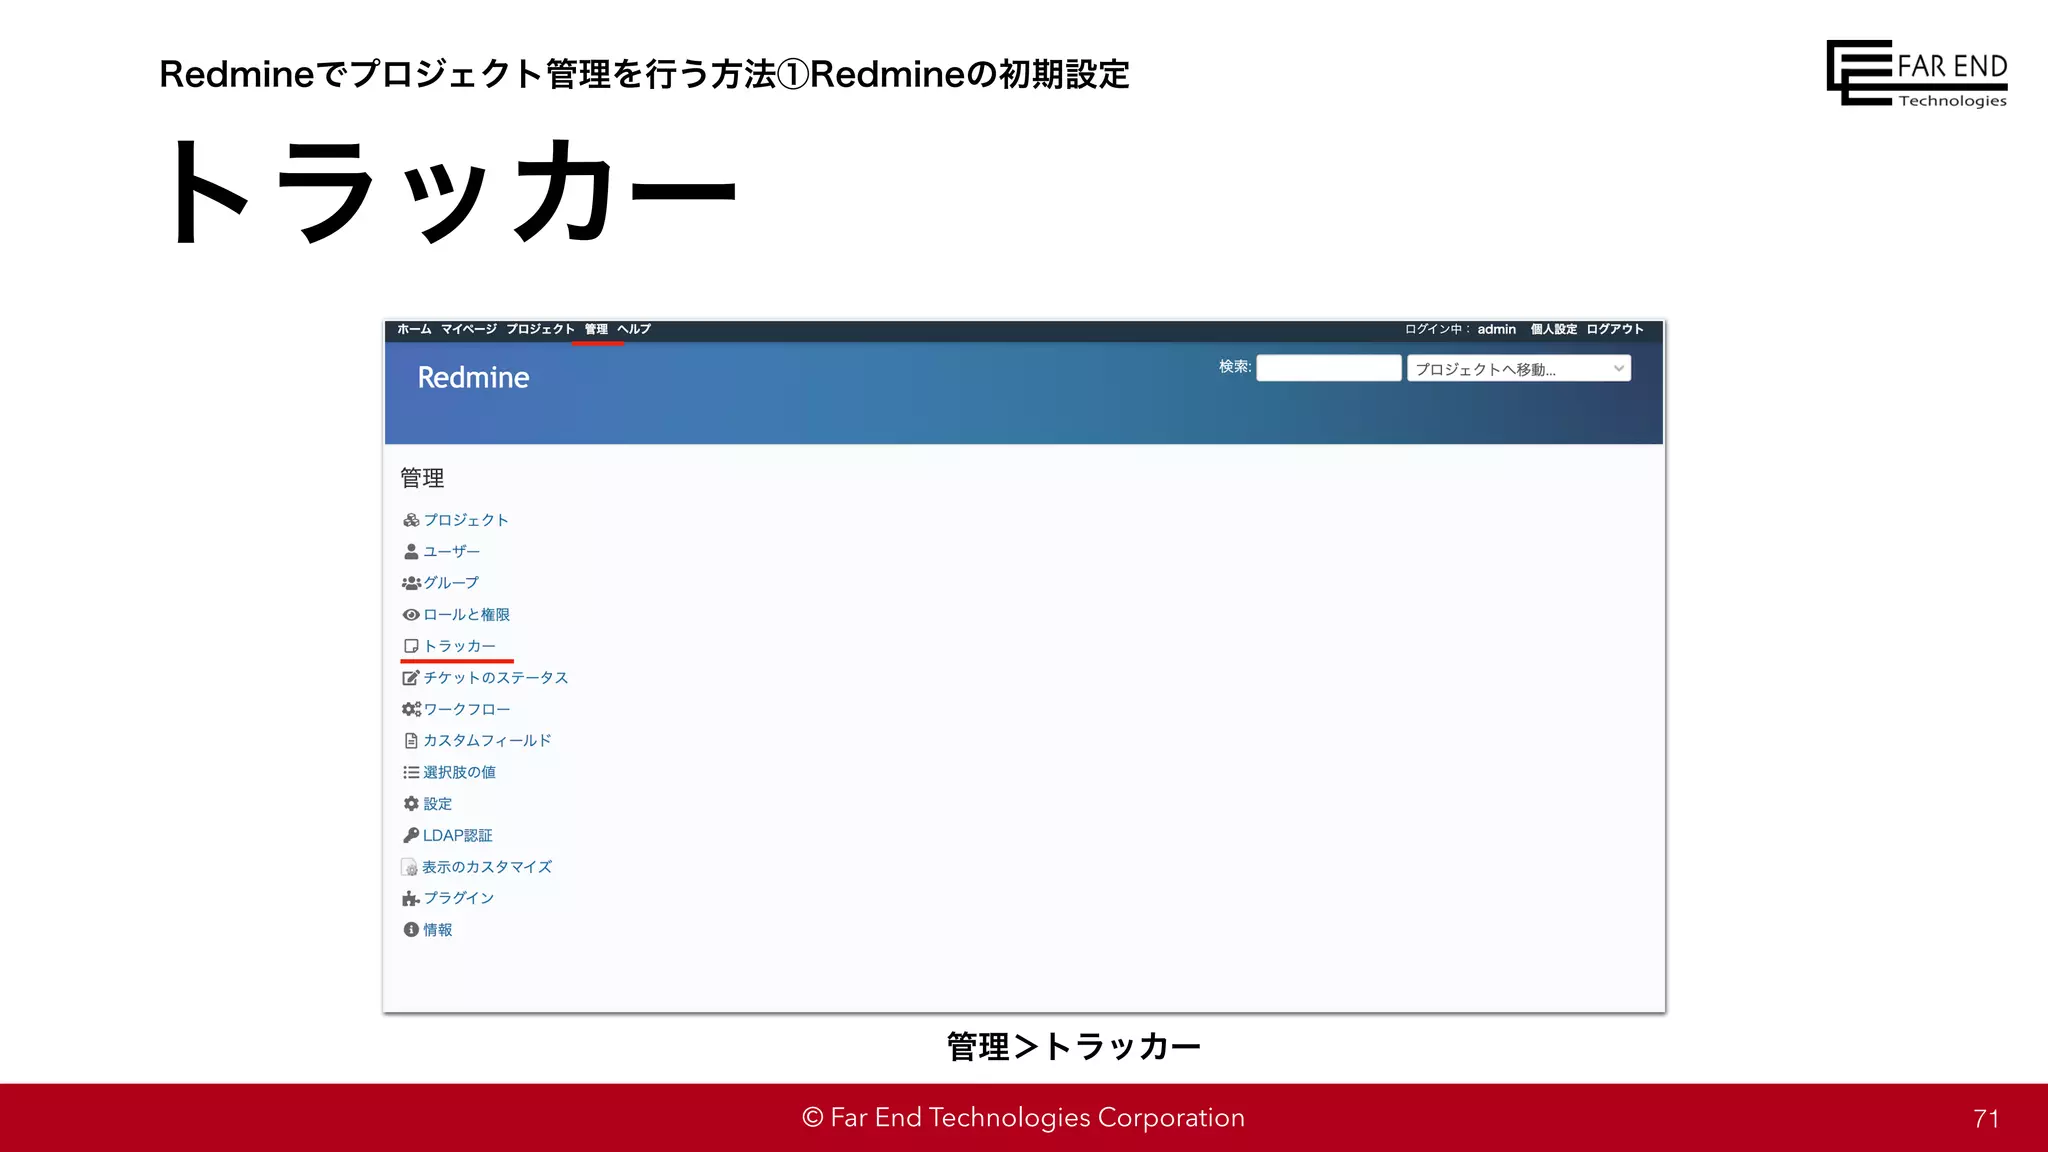Click the user icon beside ユーザー
The height and width of the screenshot is (1152, 2048).
[x=411, y=551]
